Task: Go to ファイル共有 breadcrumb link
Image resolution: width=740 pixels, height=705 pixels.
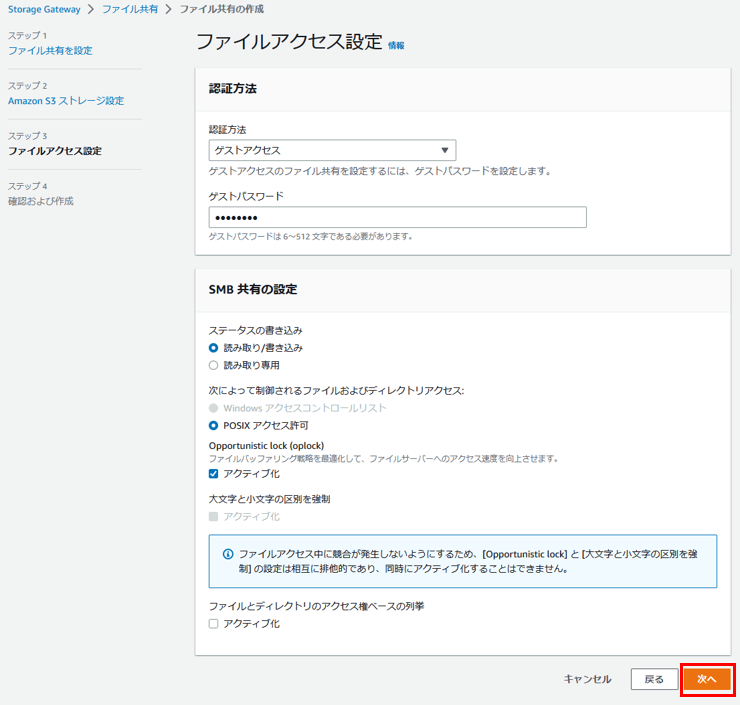Action: point(130,9)
